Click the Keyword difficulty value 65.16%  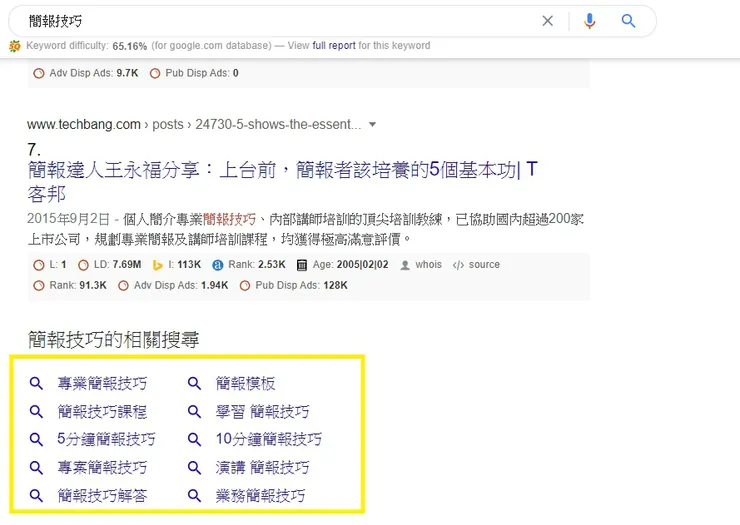[x=130, y=46]
